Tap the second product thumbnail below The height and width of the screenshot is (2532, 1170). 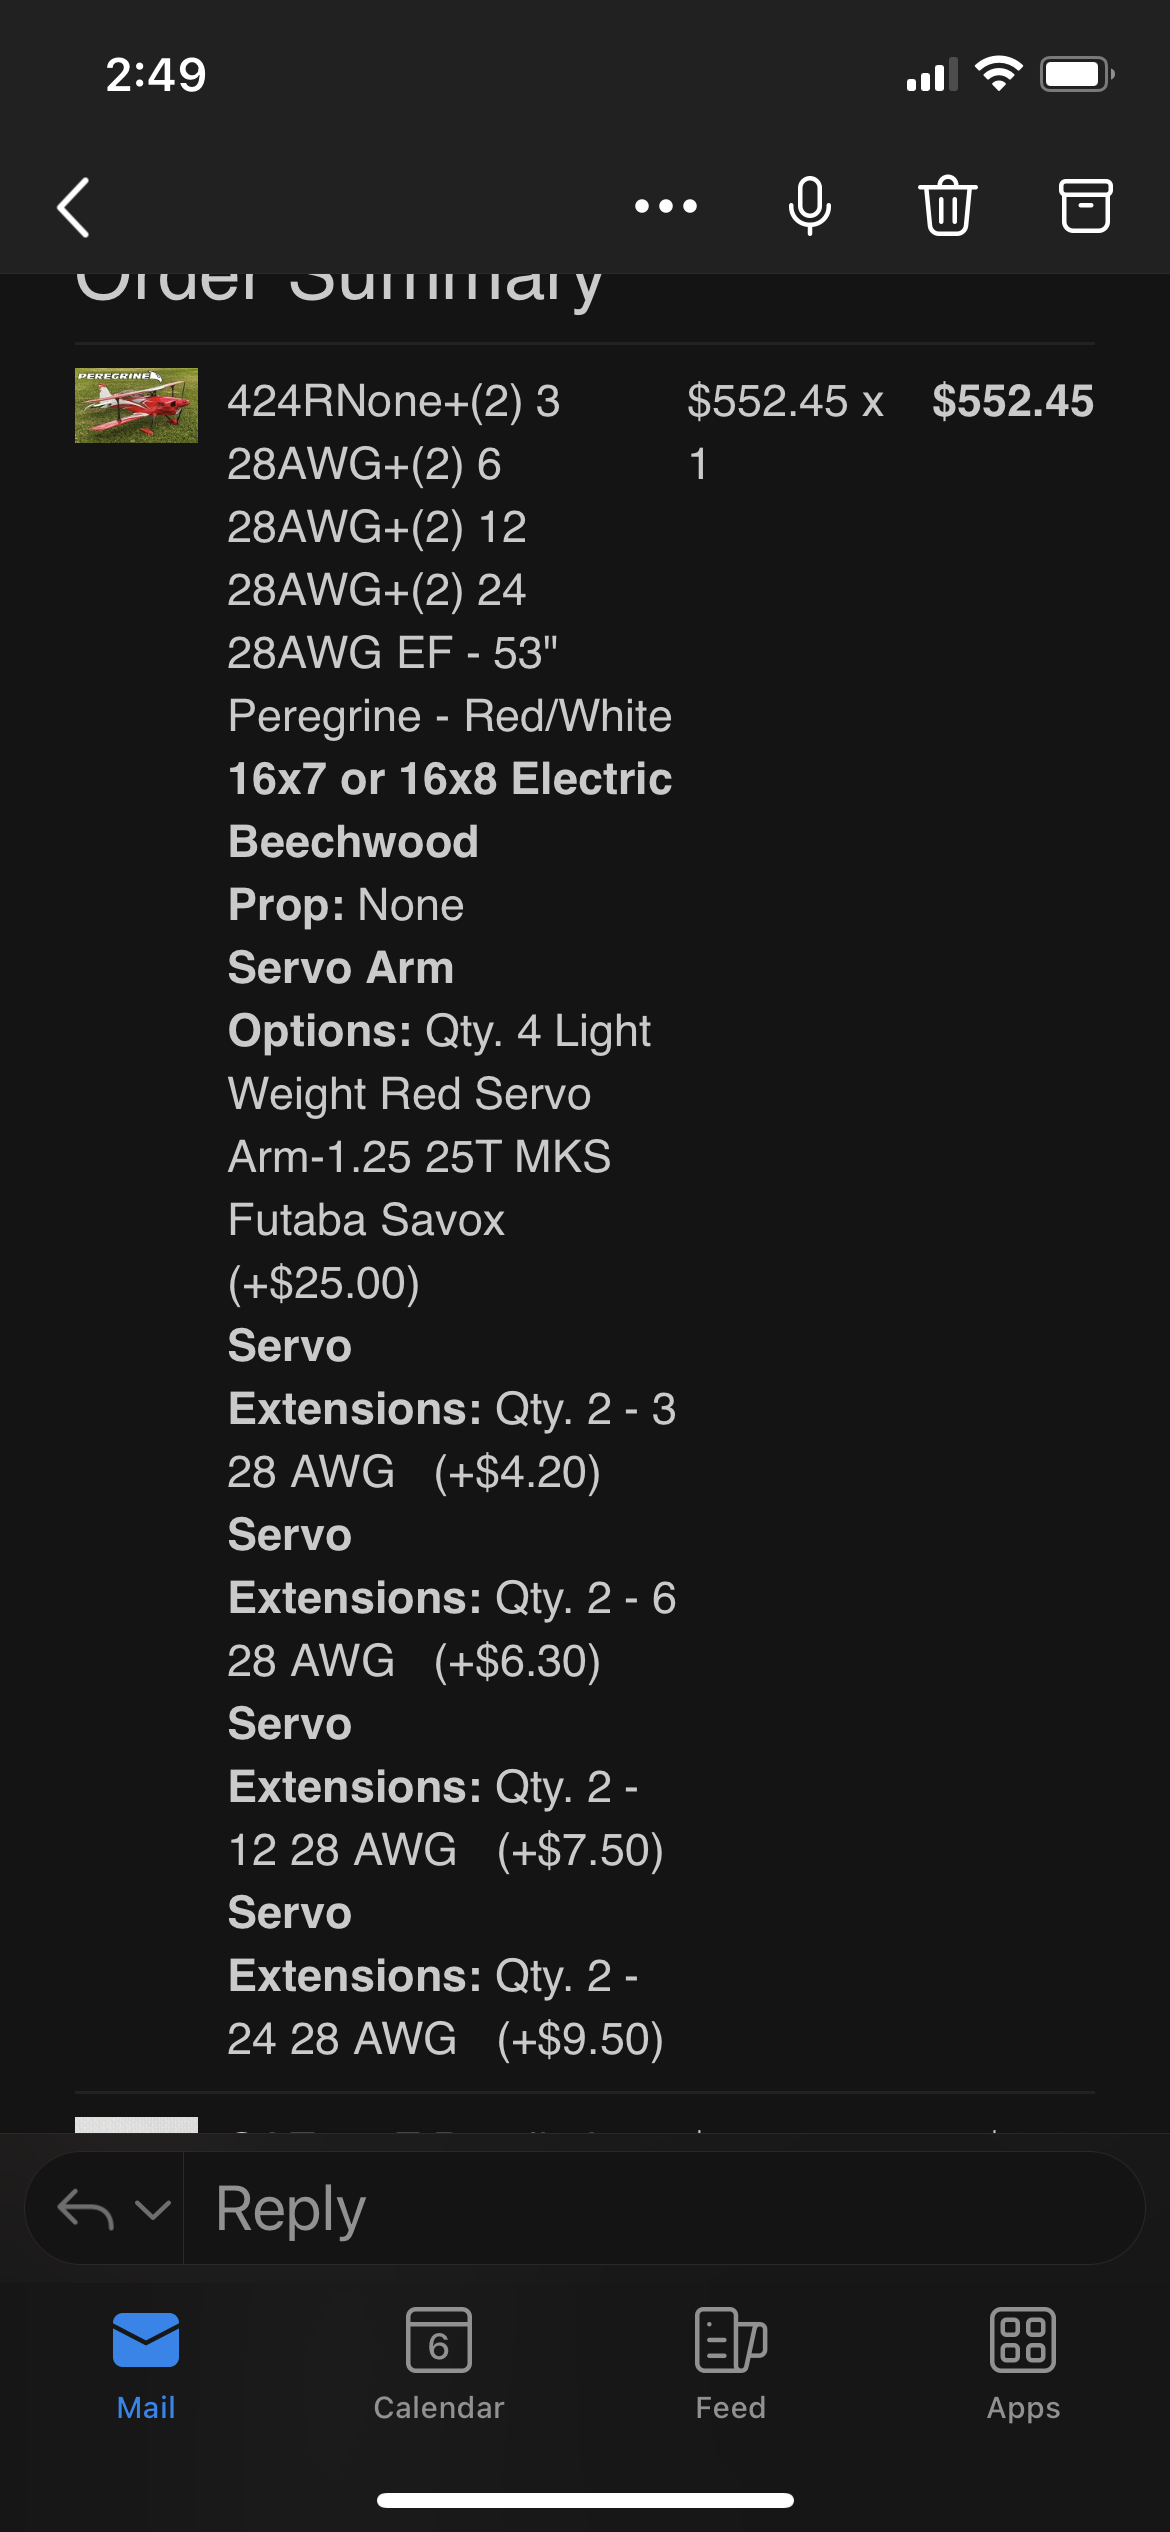[x=136, y=2124]
